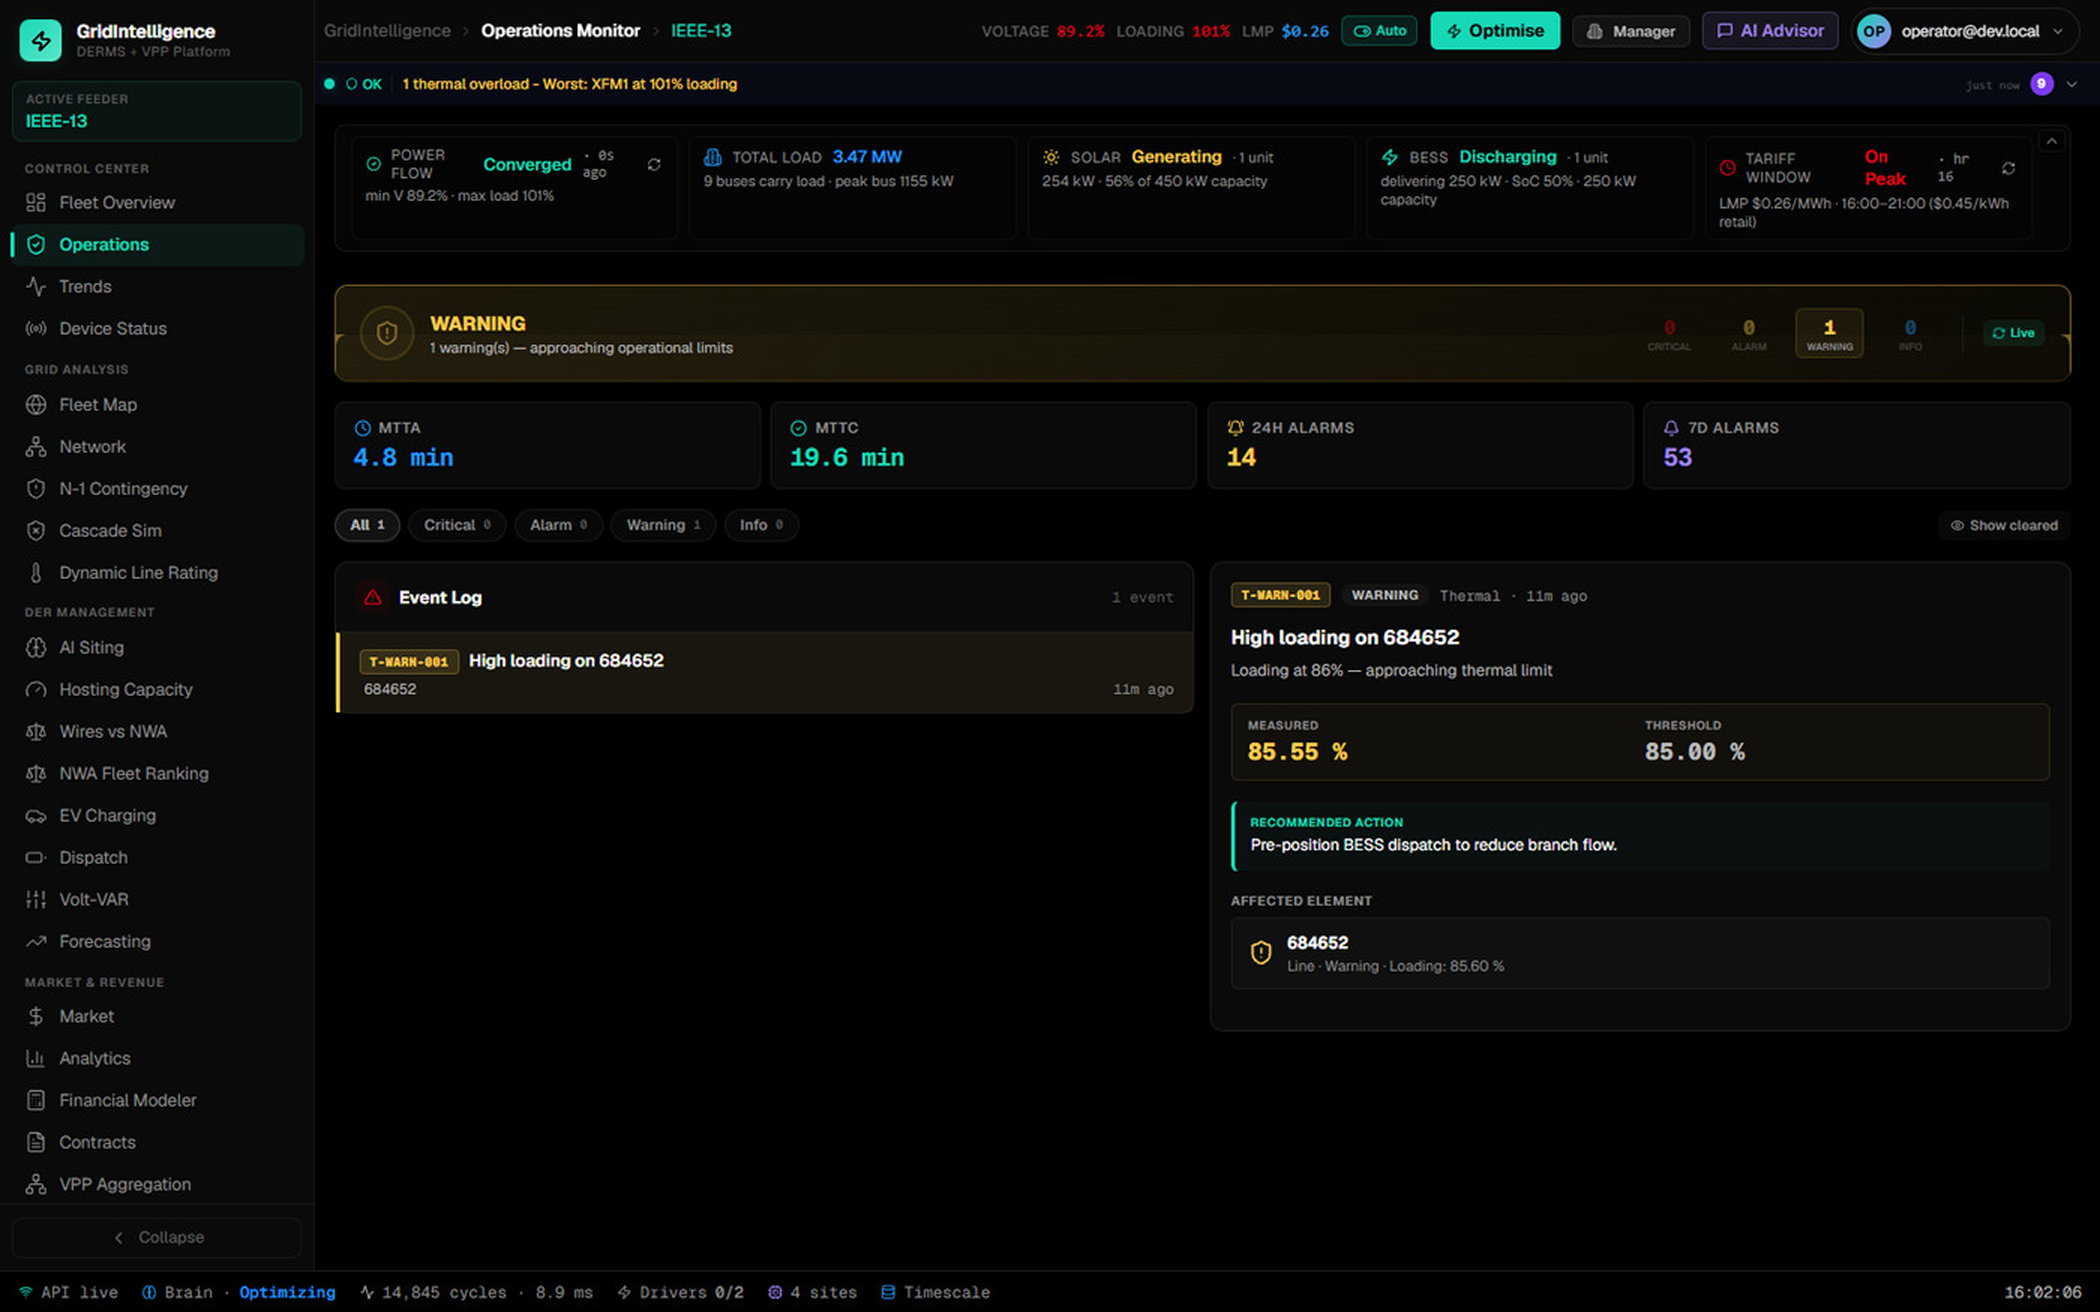Open the operator@dev.local account dropdown
2100x1312 pixels.
pos(1963,31)
